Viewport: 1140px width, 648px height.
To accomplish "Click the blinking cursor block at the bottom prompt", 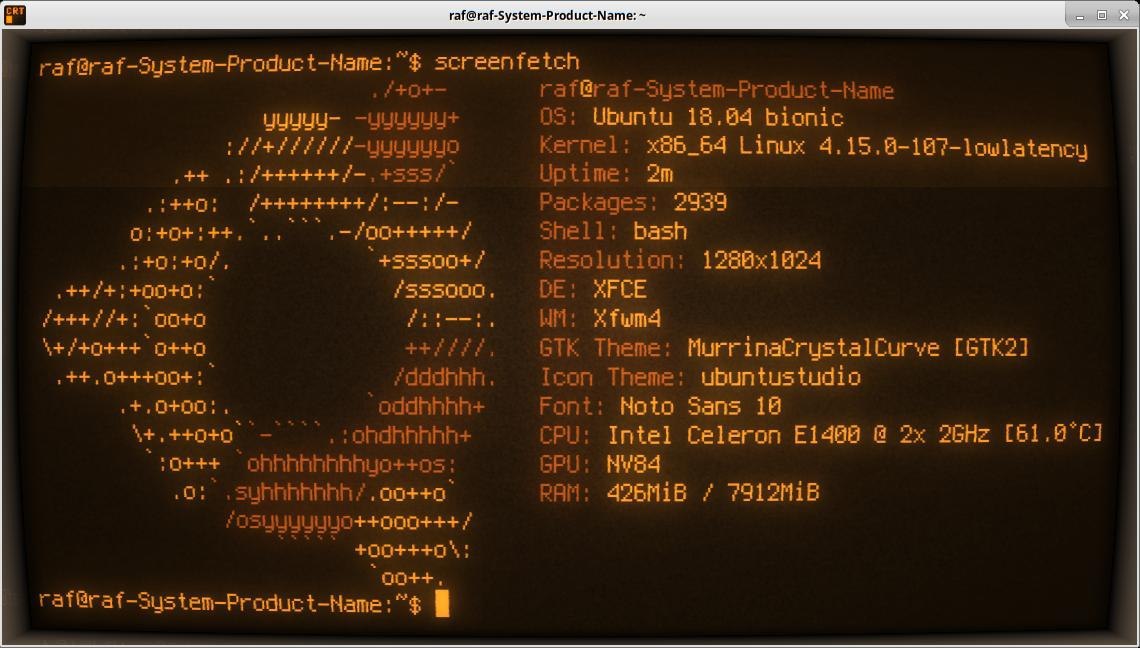I will pyautogui.click(x=442, y=604).
